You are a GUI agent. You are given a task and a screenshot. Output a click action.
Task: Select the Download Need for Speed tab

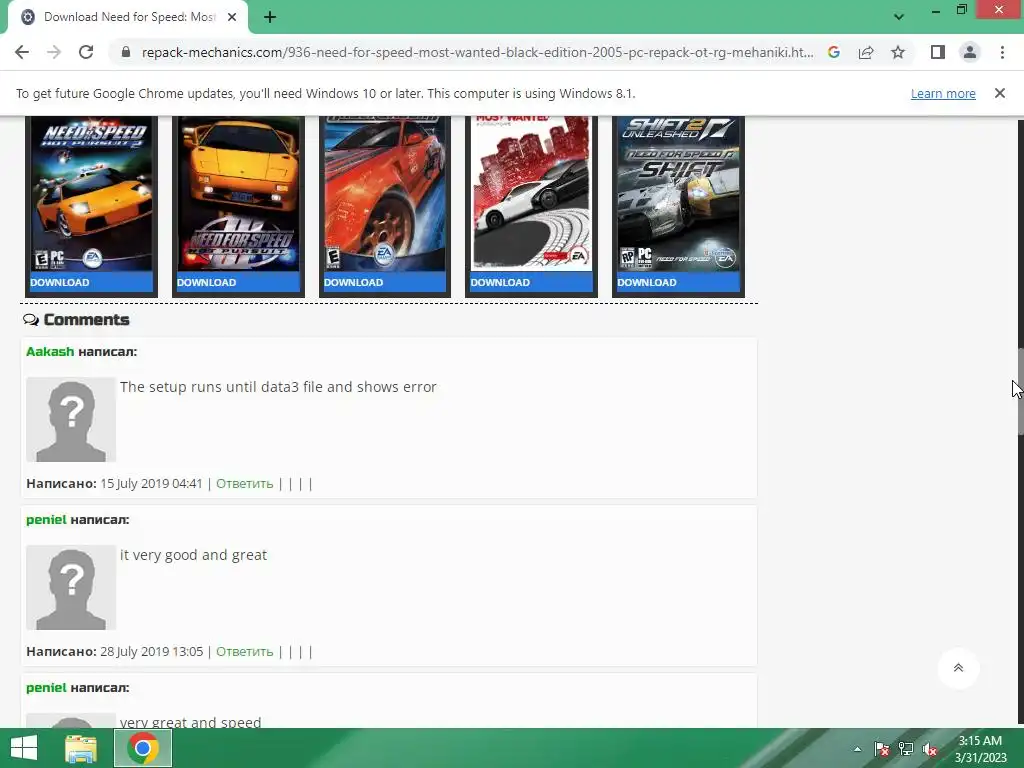128,17
